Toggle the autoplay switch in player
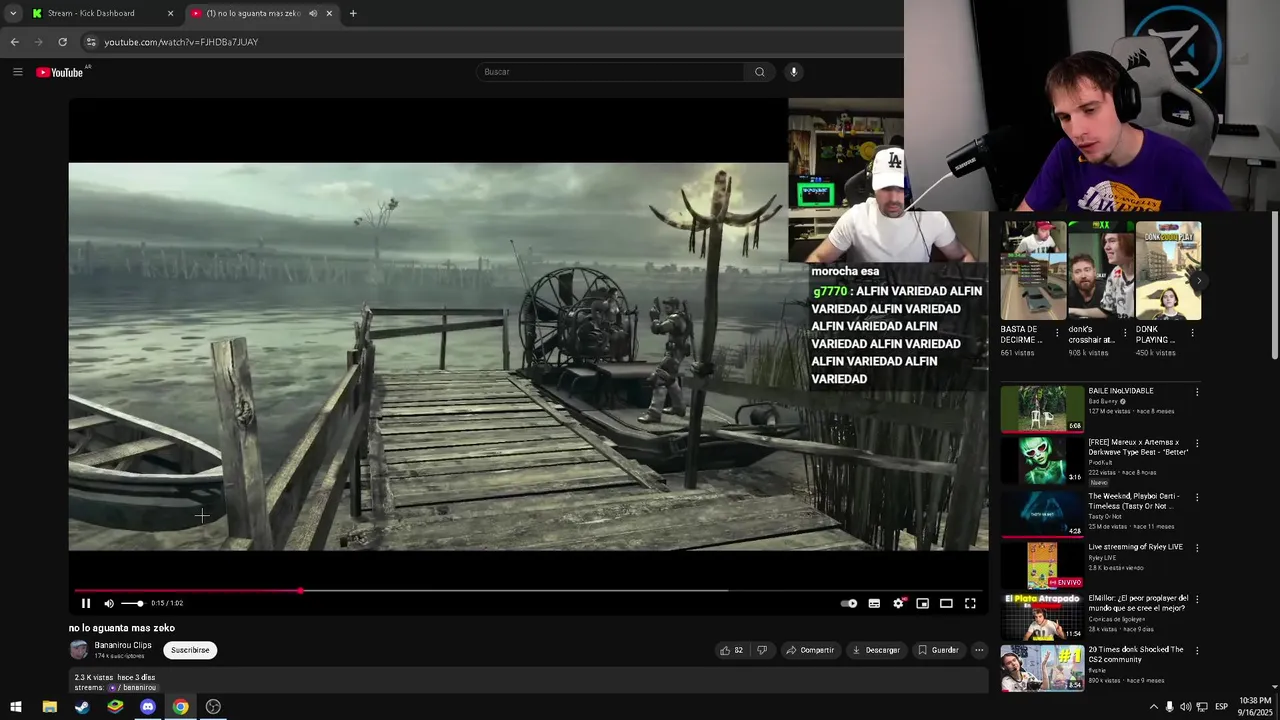The width and height of the screenshot is (1280, 720). pos(849,603)
